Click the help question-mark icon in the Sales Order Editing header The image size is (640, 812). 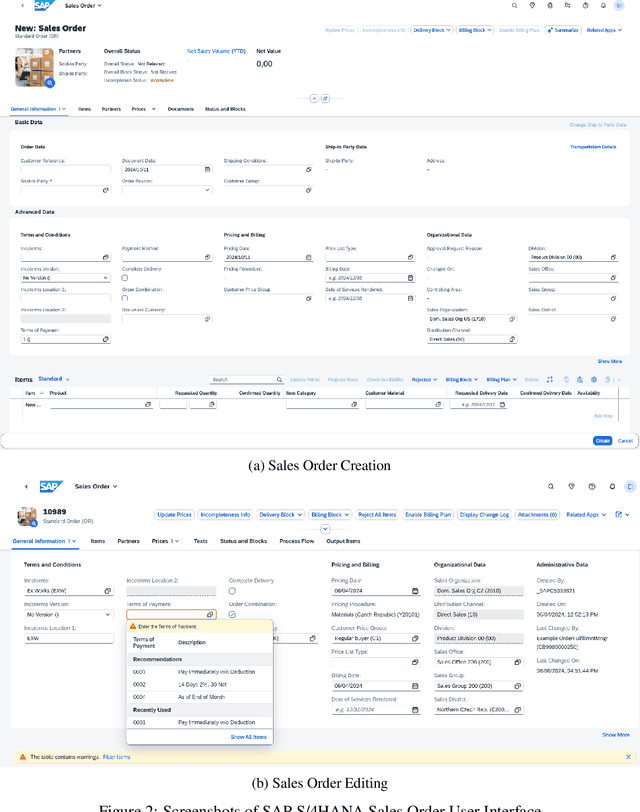[592, 486]
